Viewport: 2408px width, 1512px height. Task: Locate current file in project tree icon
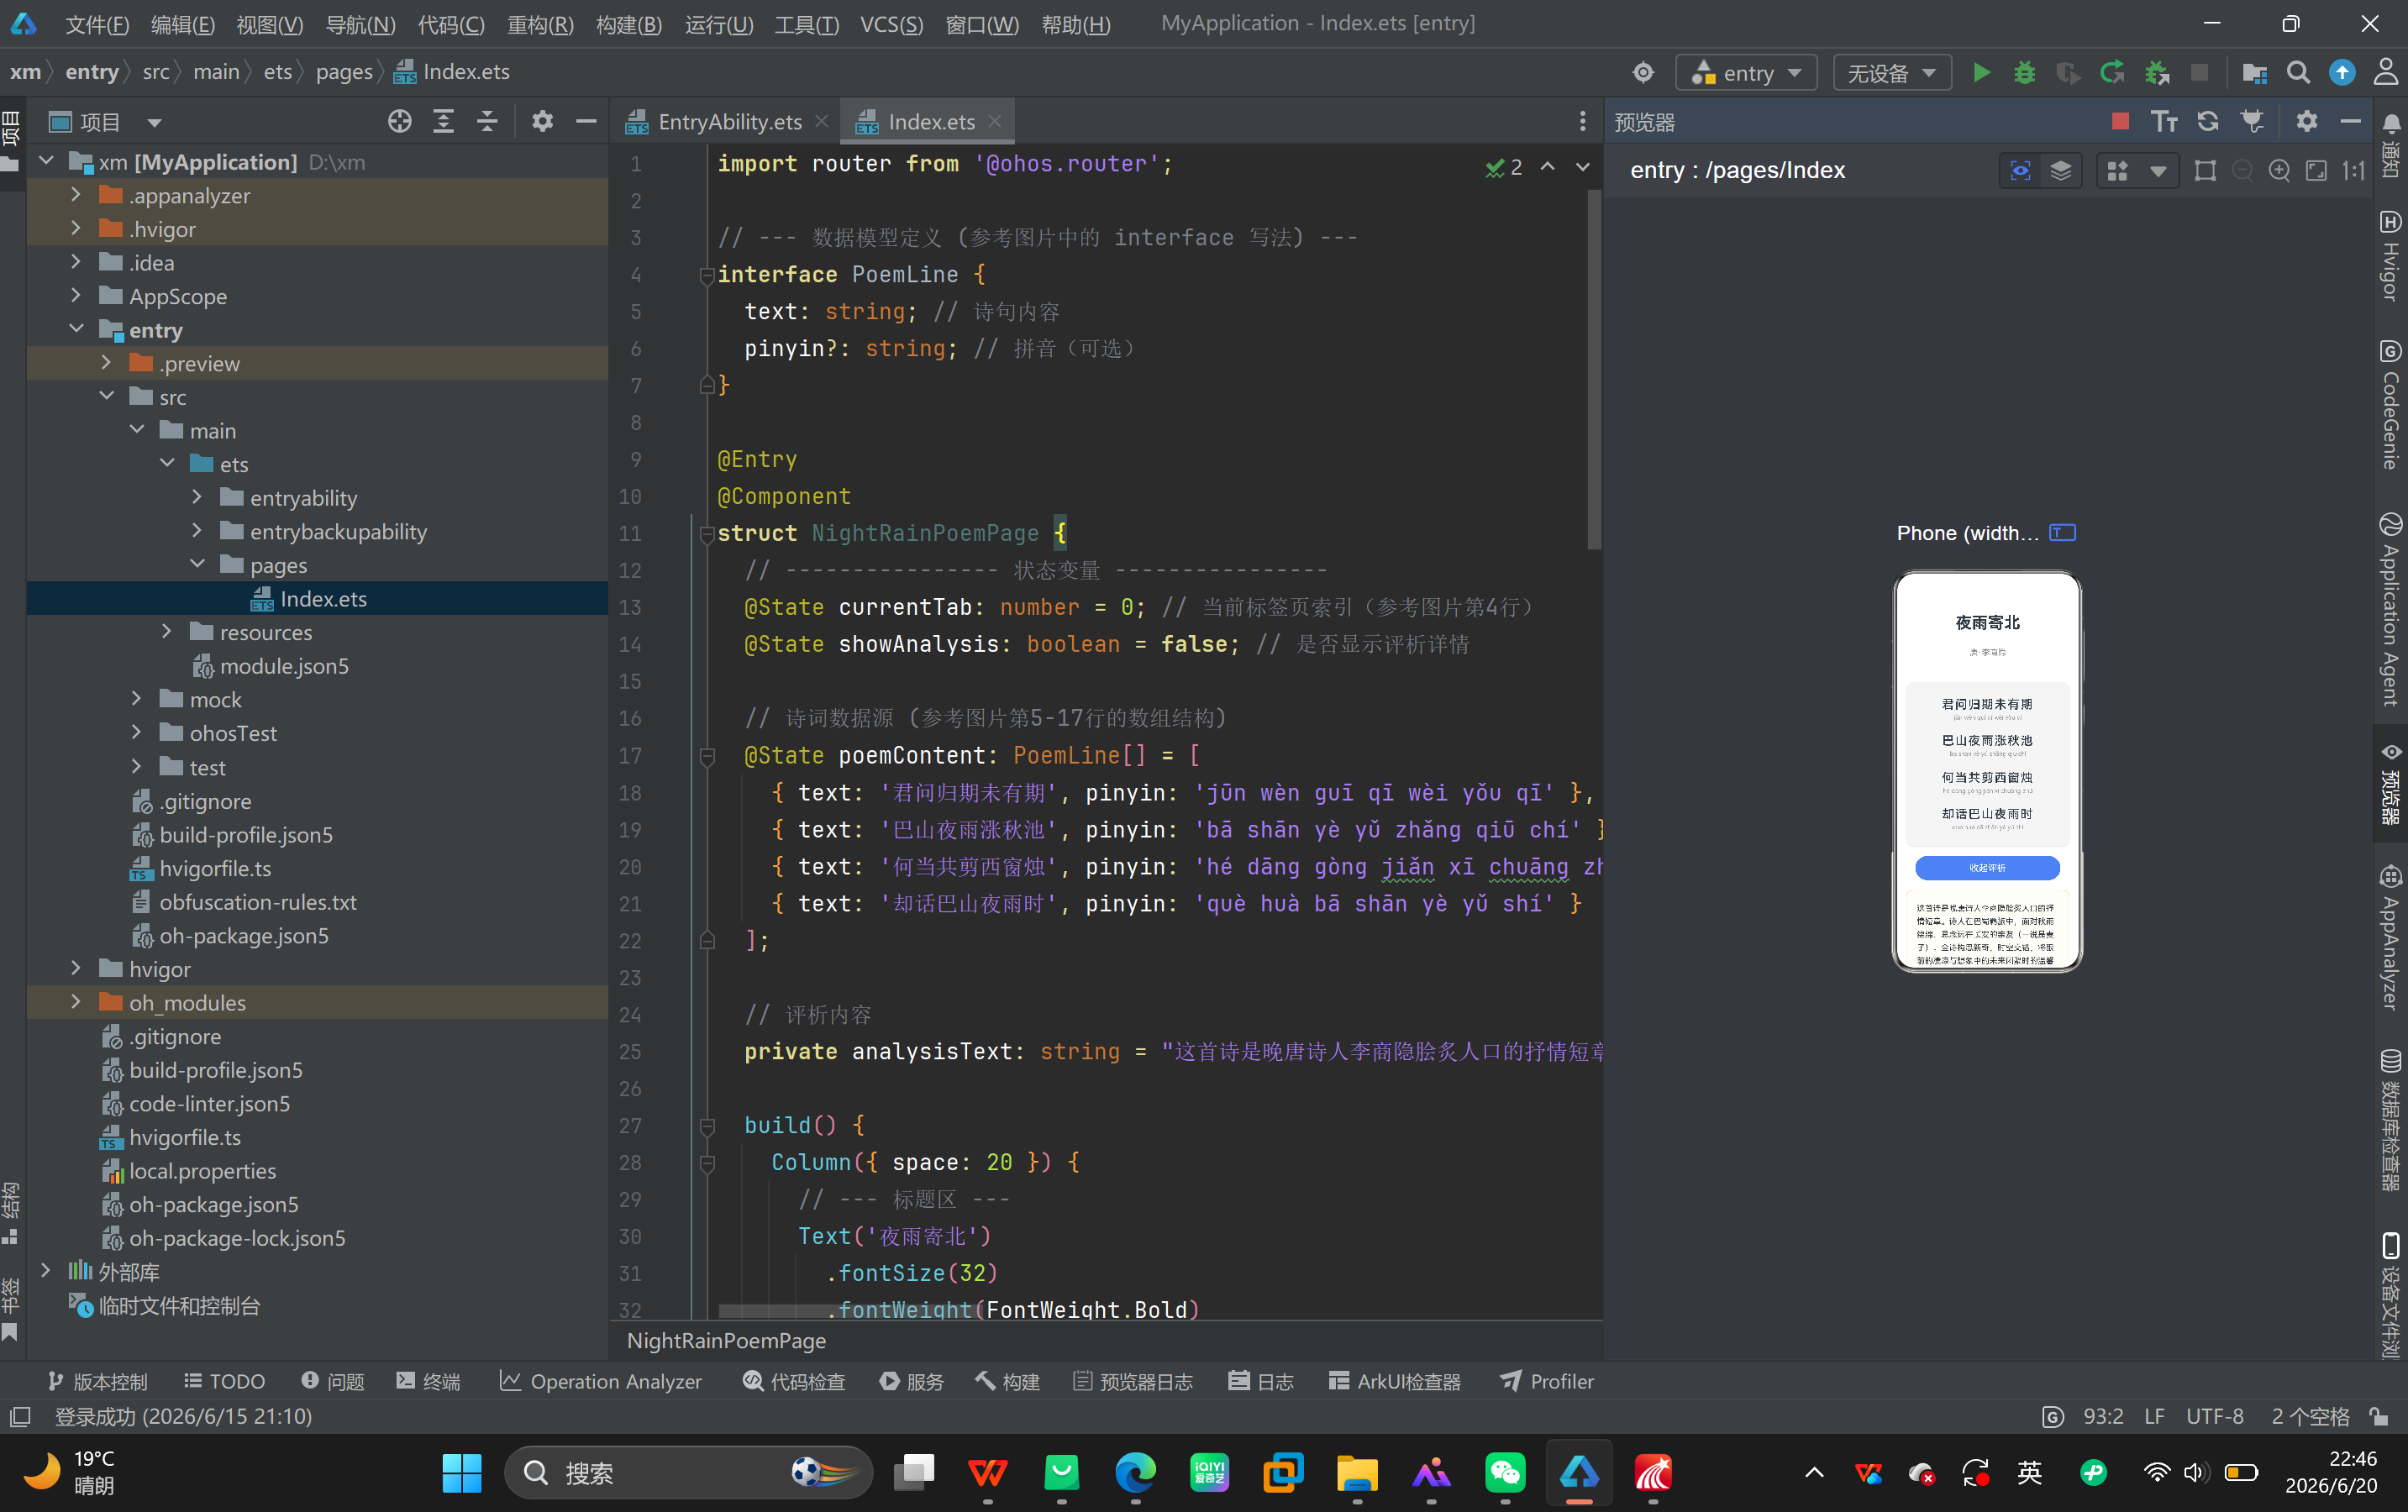tap(400, 121)
